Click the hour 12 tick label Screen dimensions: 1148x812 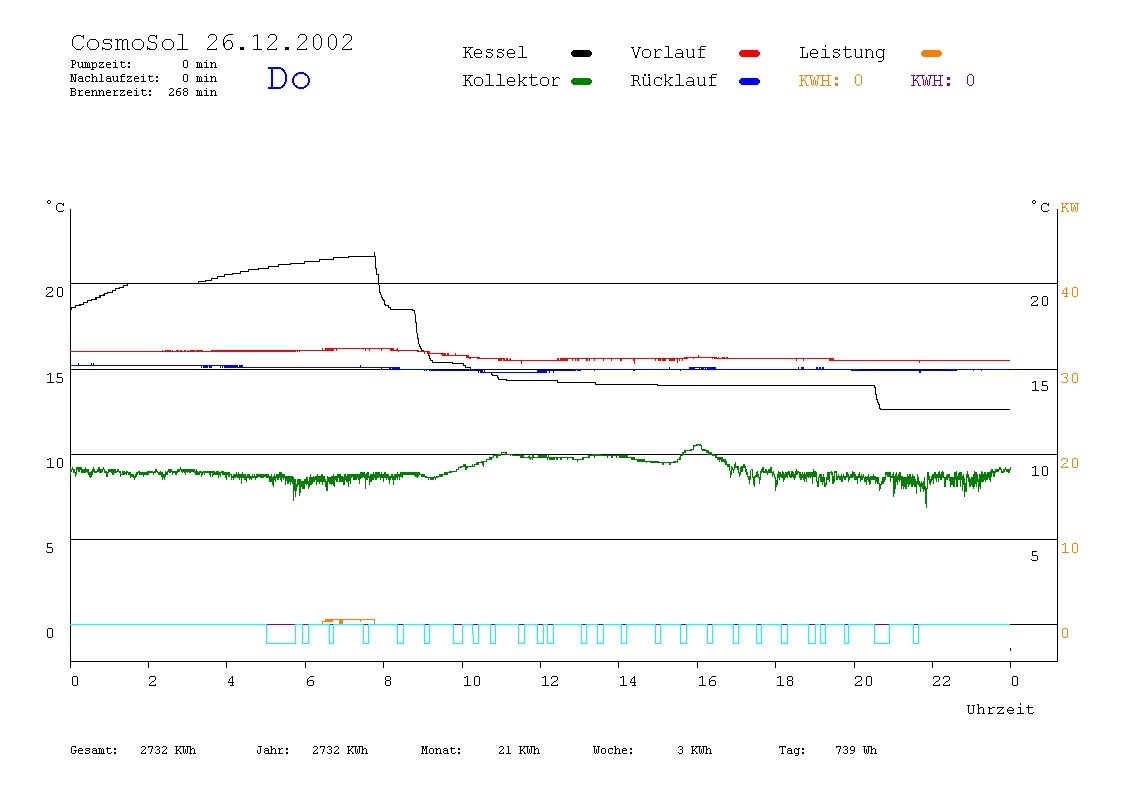pos(550,682)
